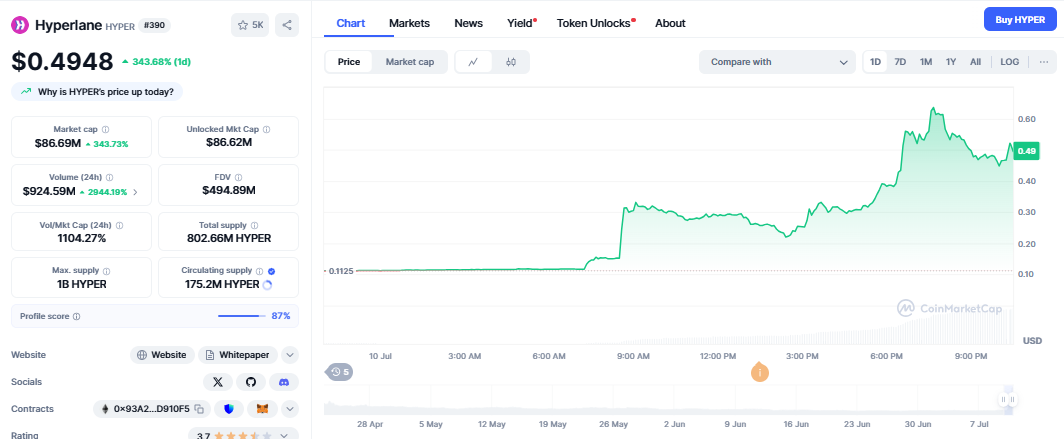
Task: Click Profile score info icon
Action: coord(77,316)
